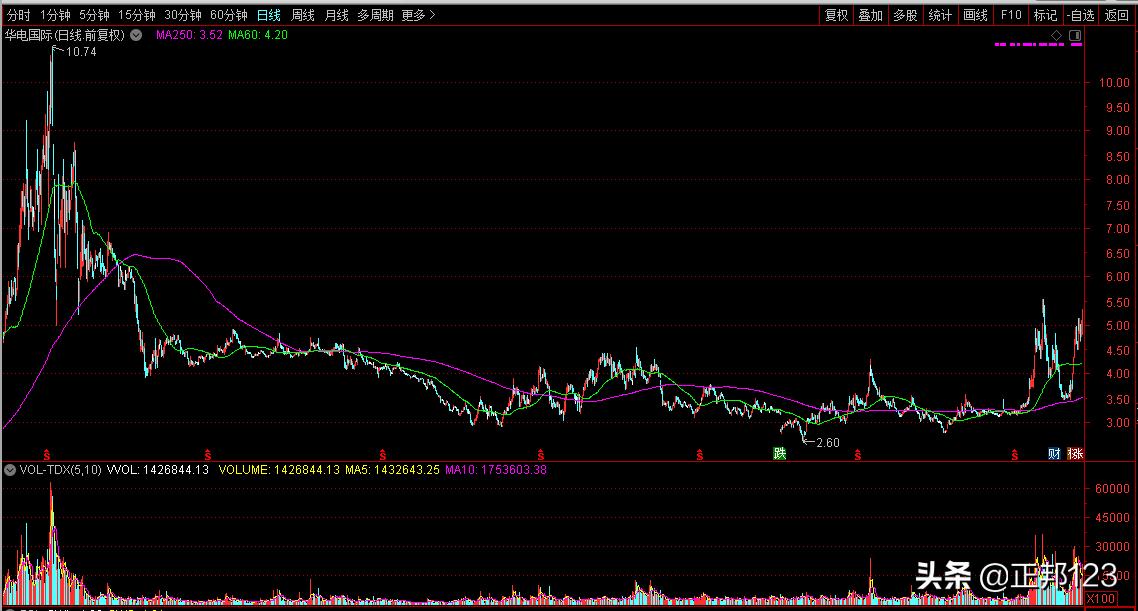Open the VOL-TDX indicator dropdown arrow
The width and height of the screenshot is (1138, 611).
click(9, 470)
